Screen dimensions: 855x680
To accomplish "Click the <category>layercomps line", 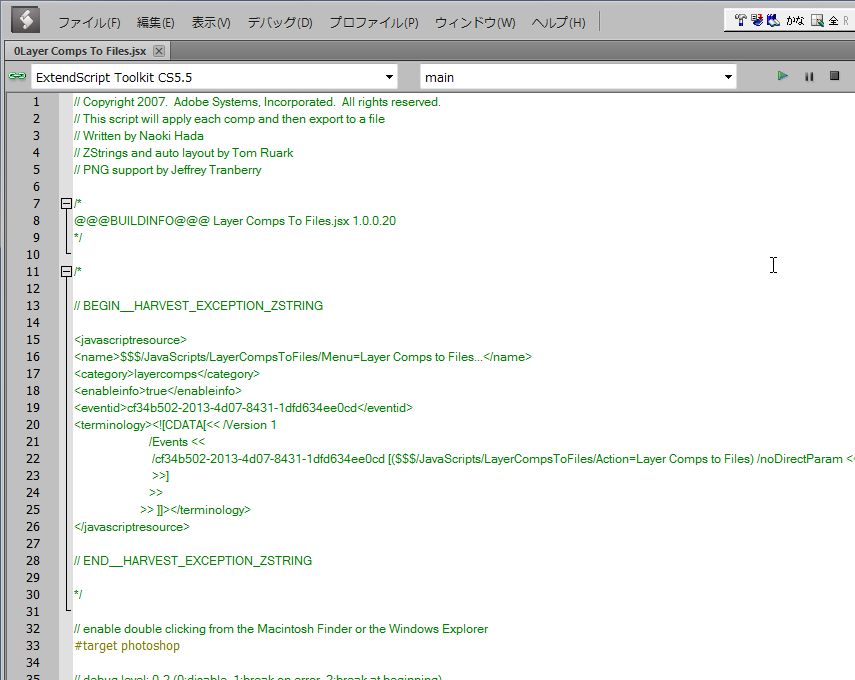I will tap(167, 374).
